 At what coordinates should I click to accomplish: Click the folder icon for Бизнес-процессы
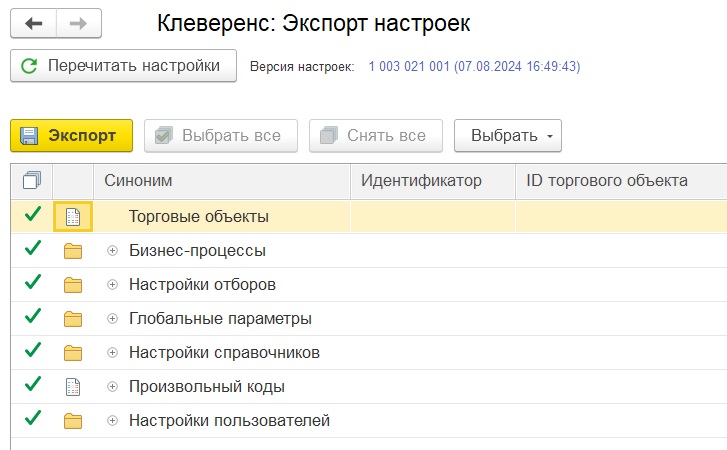pos(73,251)
